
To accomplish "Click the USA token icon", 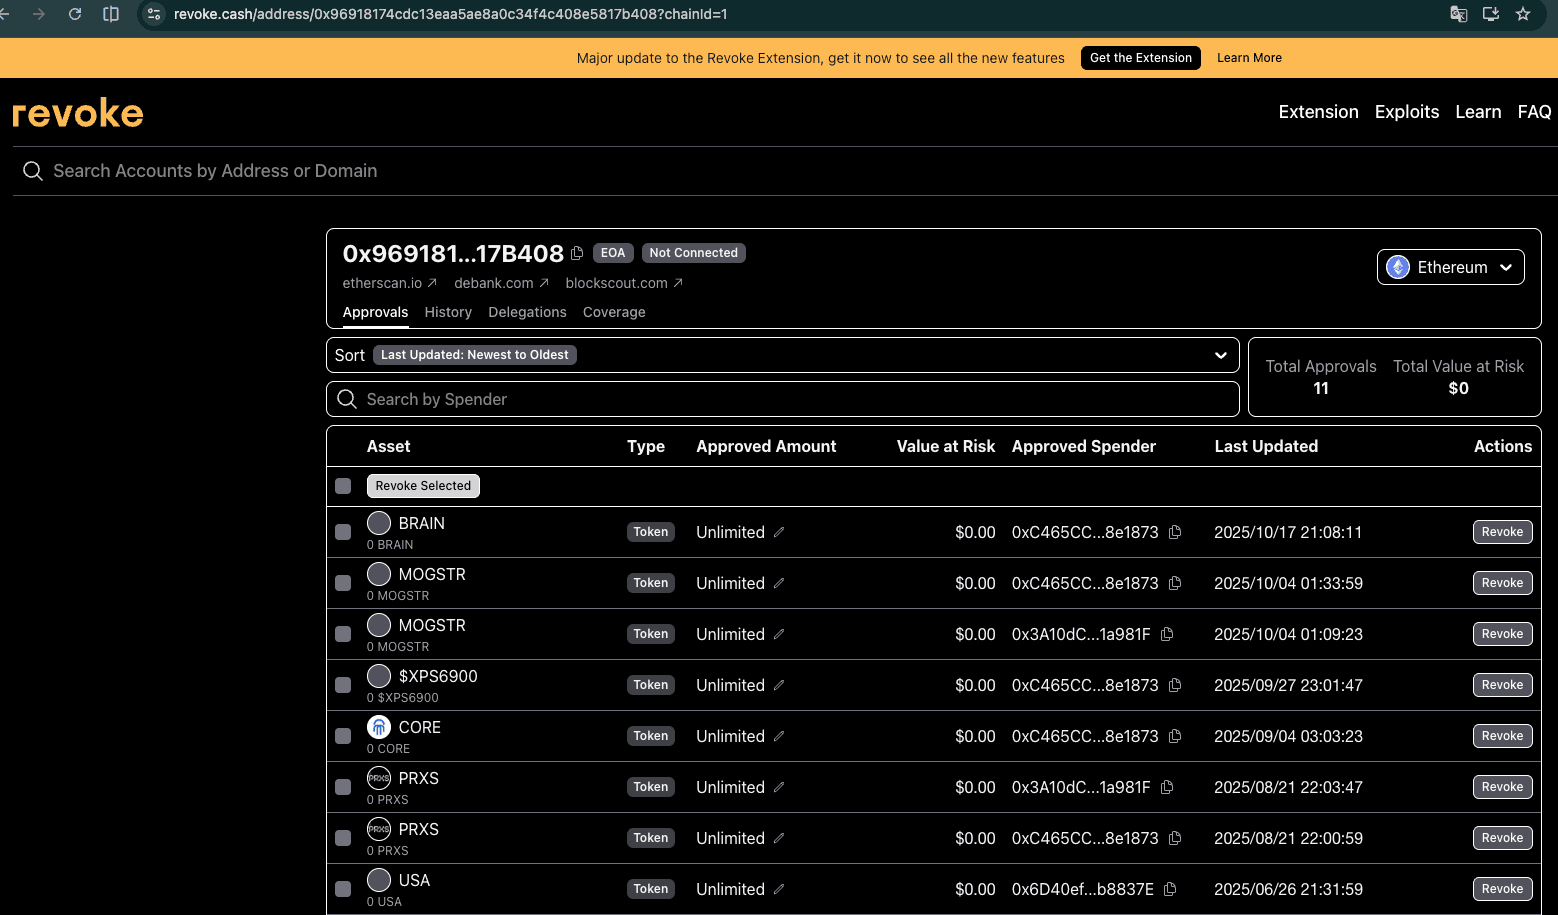I will [379, 880].
